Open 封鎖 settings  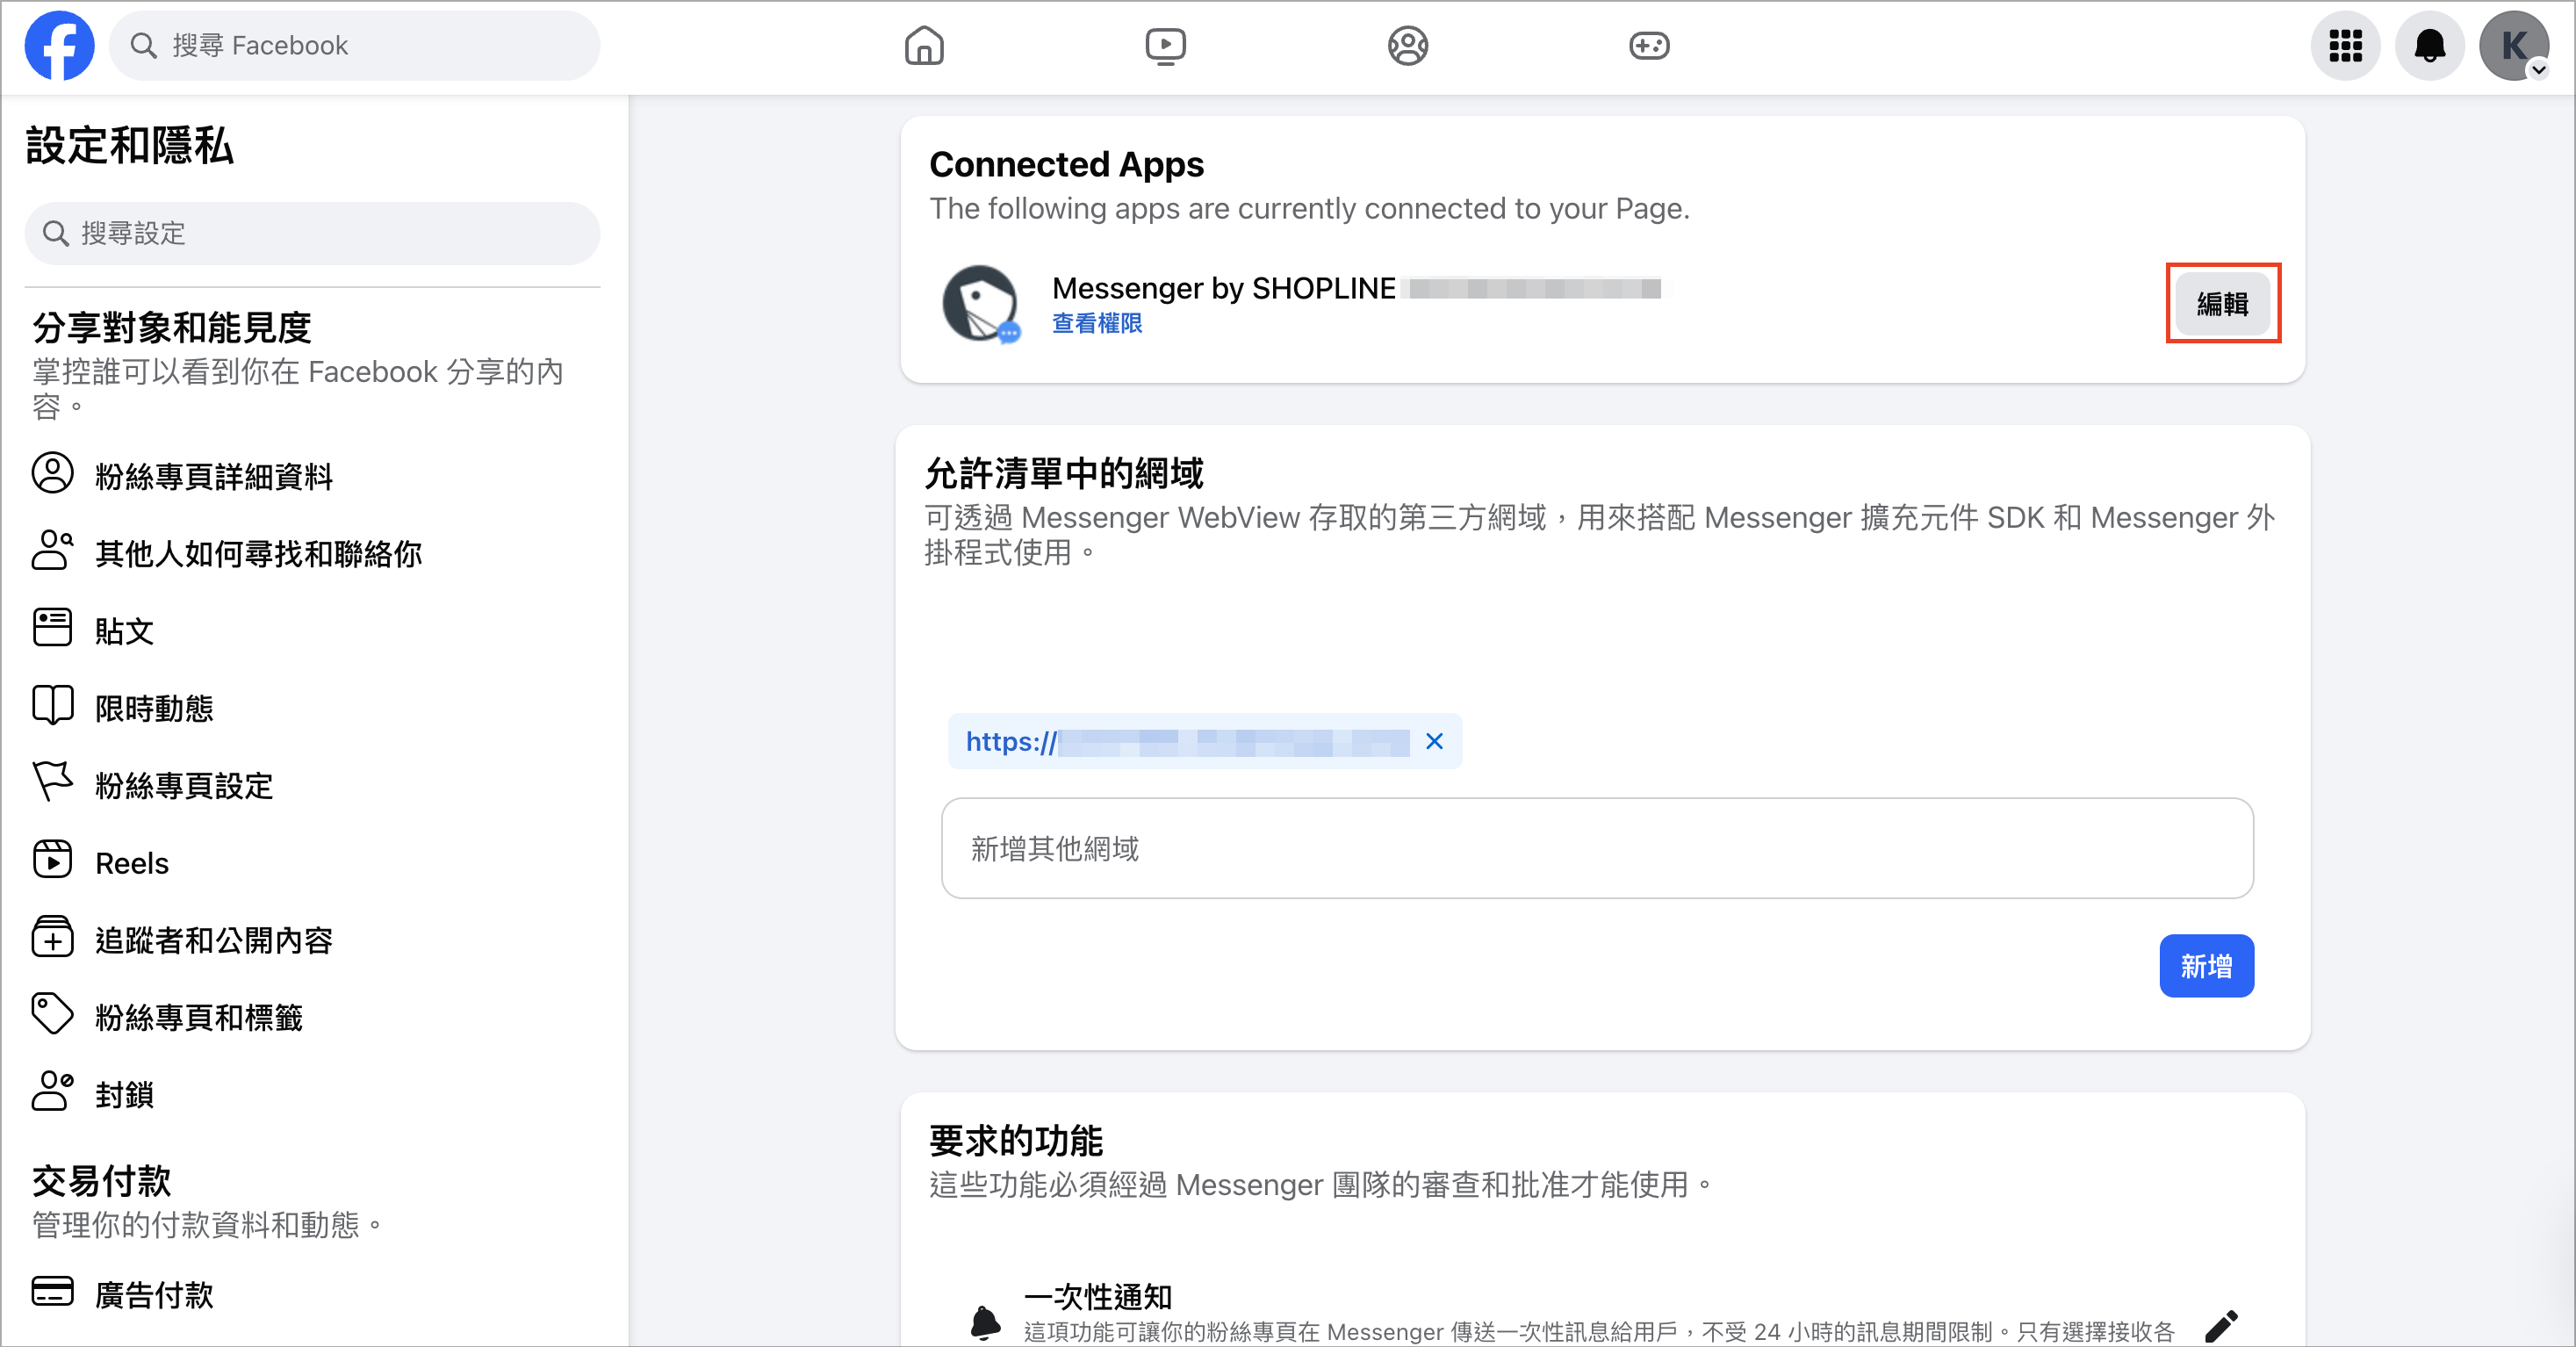pyautogui.click(x=124, y=1095)
